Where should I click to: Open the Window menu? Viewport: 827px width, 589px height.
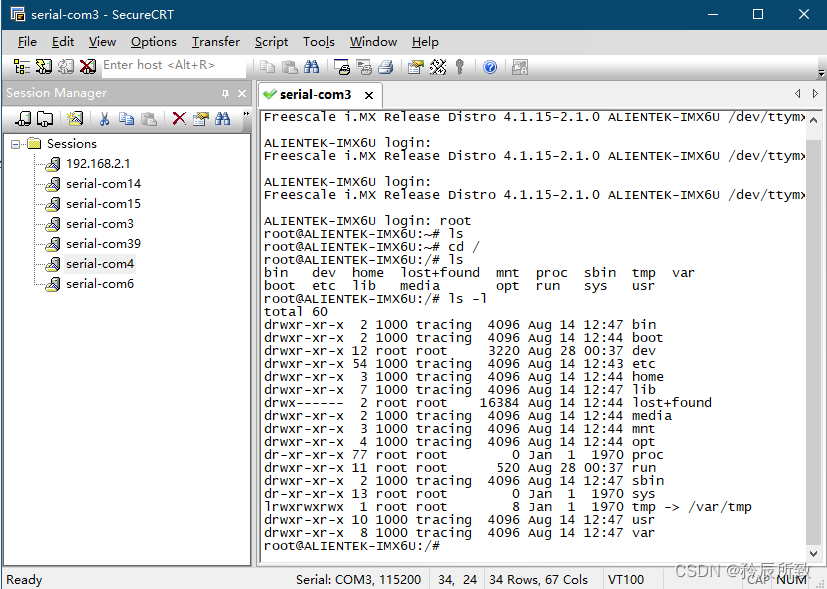coord(373,42)
